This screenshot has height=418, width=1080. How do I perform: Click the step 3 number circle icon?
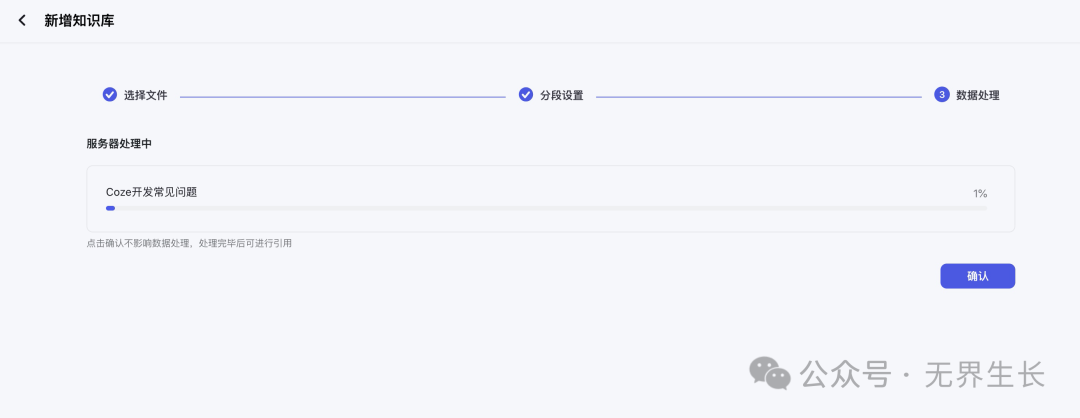pos(942,95)
